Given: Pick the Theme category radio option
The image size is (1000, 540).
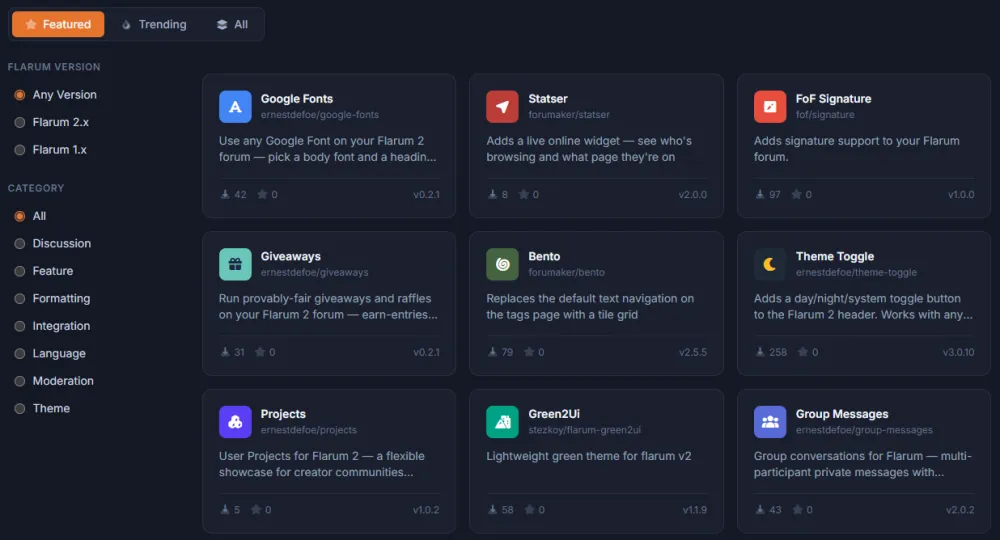Looking at the screenshot, I should (20, 409).
